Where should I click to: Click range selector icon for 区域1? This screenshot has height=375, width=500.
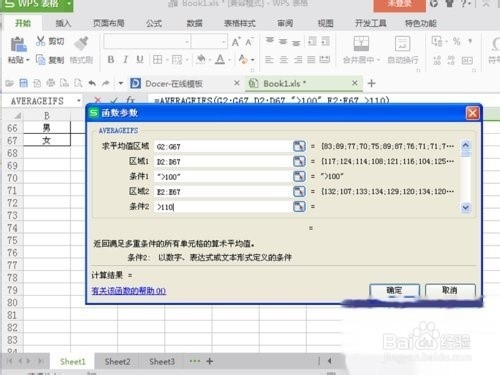(299, 161)
